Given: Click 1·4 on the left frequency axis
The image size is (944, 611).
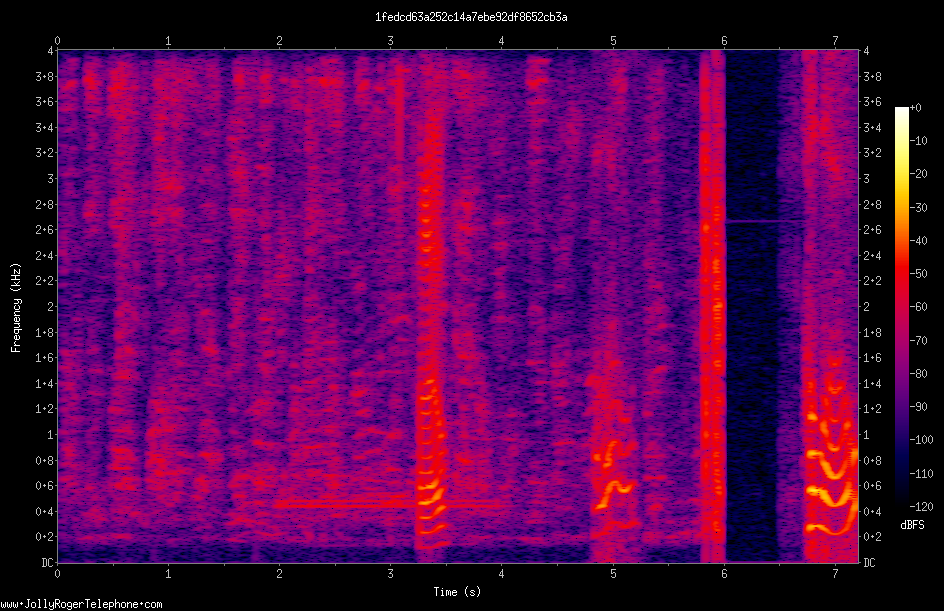Looking at the screenshot, I should [44, 383].
